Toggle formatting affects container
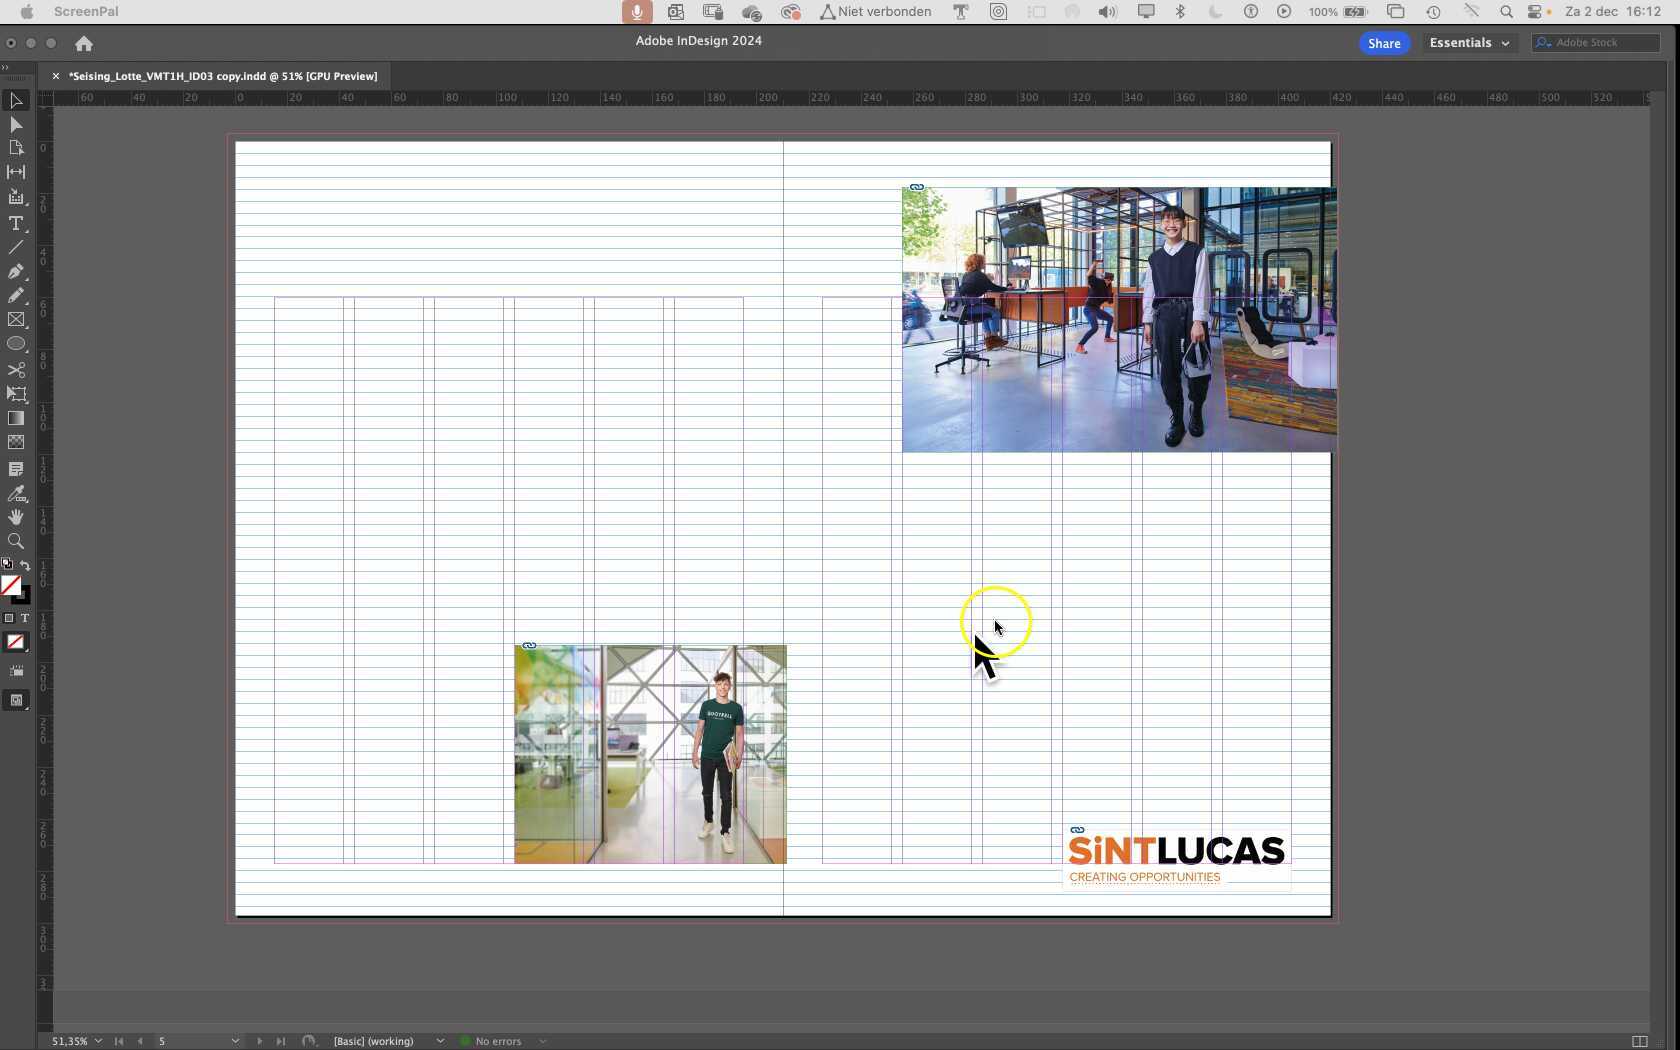The image size is (1680, 1050). pyautogui.click(x=9, y=618)
